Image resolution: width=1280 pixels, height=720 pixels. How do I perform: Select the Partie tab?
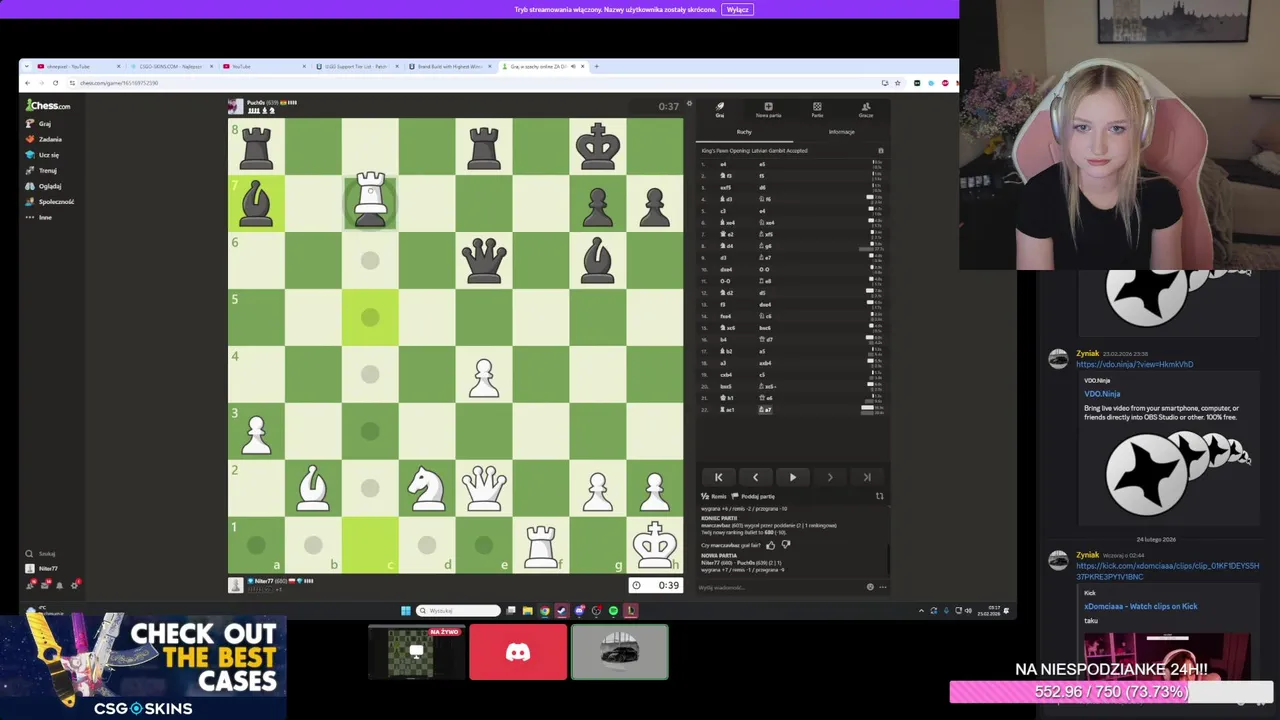tap(817, 109)
